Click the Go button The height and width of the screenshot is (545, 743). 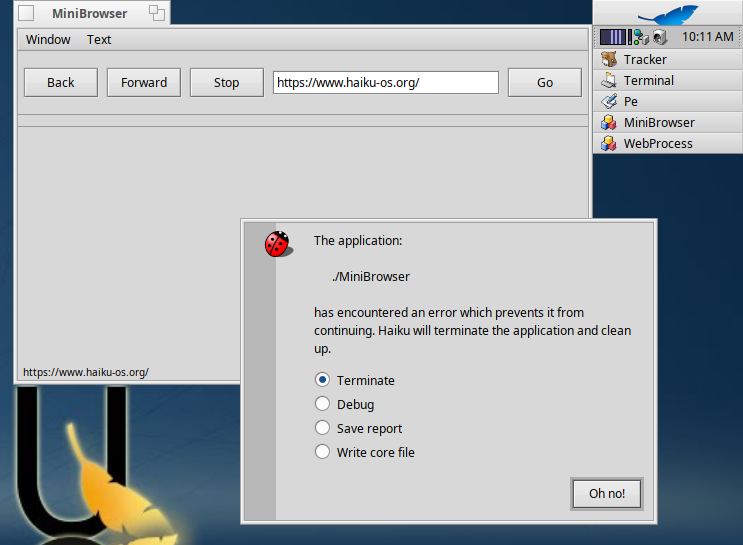click(x=545, y=82)
